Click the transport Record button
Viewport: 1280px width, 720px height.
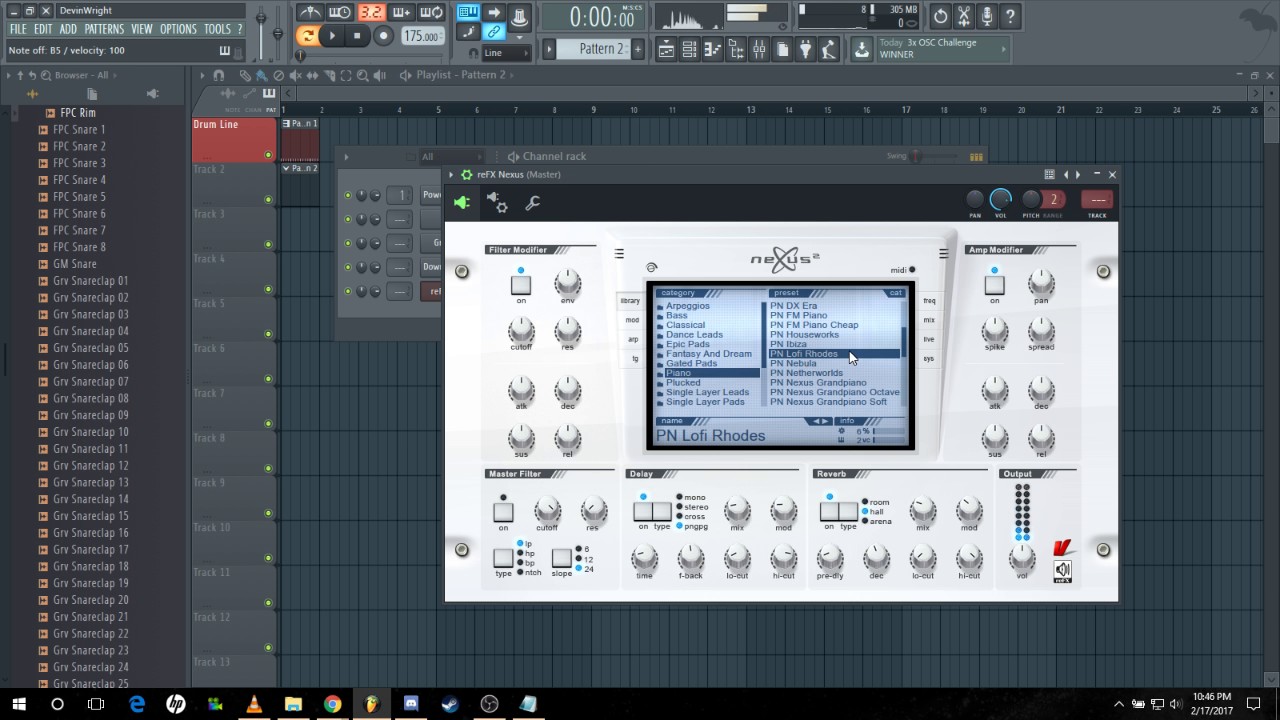(383, 36)
